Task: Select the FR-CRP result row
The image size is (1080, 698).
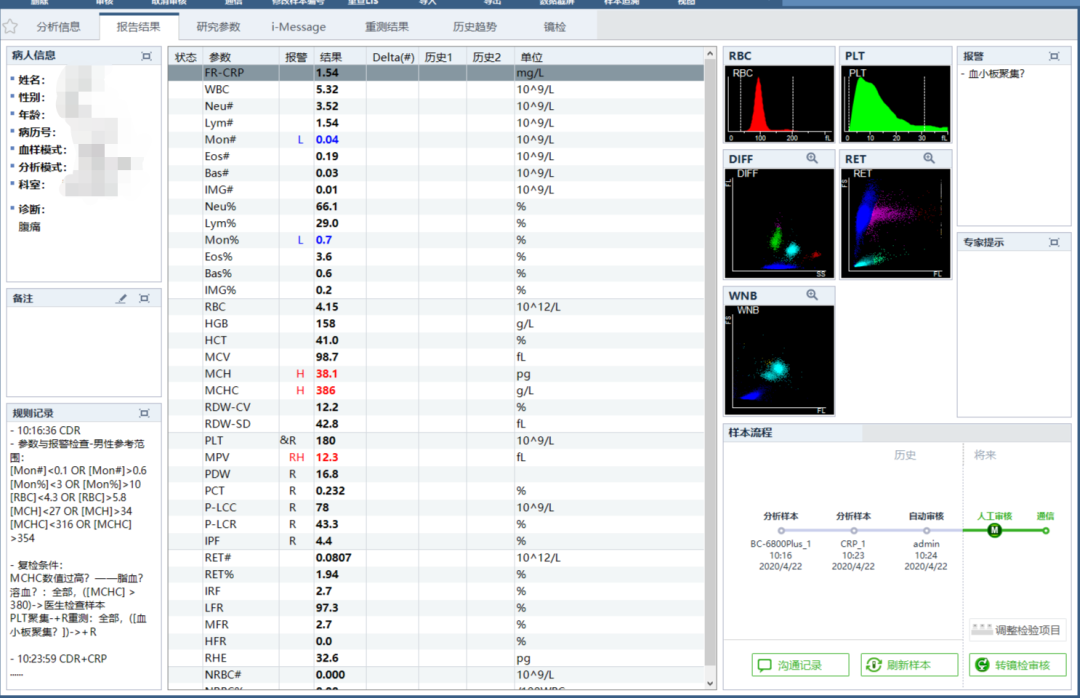Action: click(436, 72)
